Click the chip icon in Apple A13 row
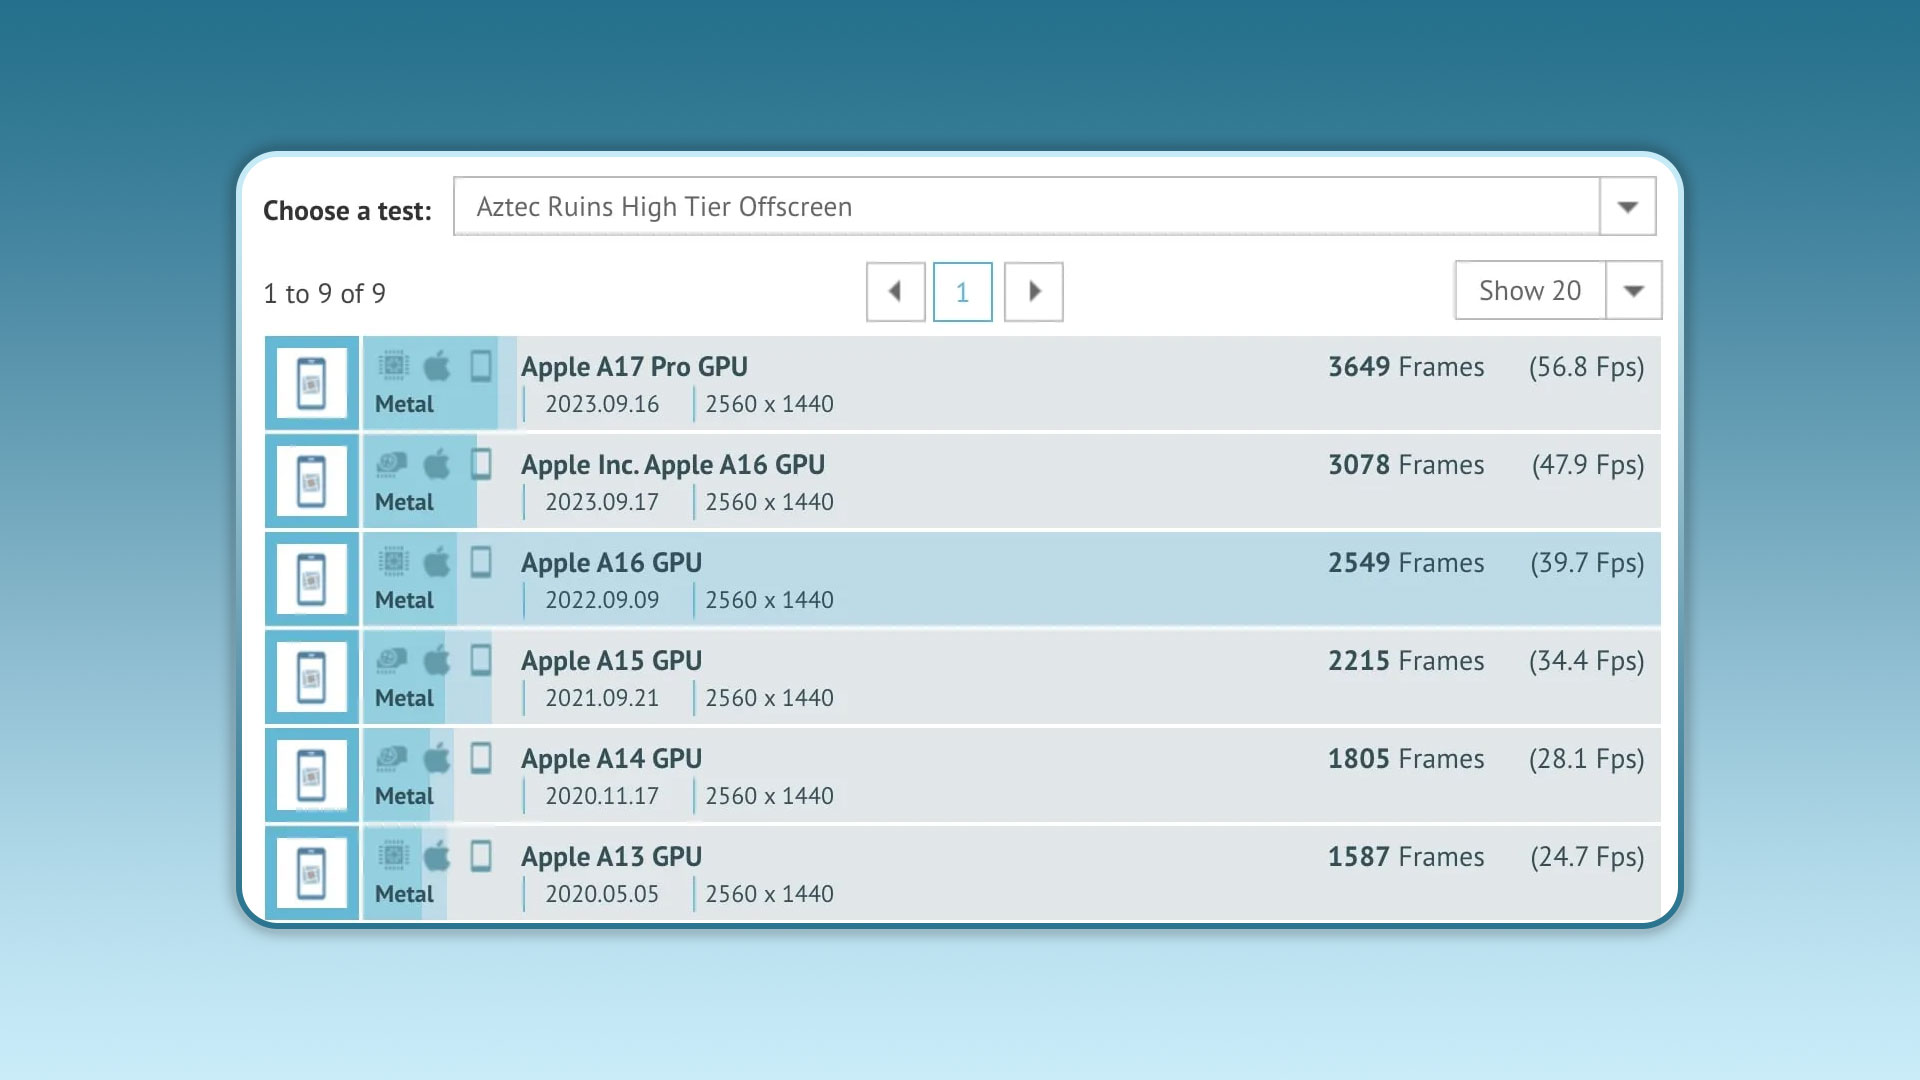This screenshot has width=1920, height=1080. pyautogui.click(x=393, y=856)
